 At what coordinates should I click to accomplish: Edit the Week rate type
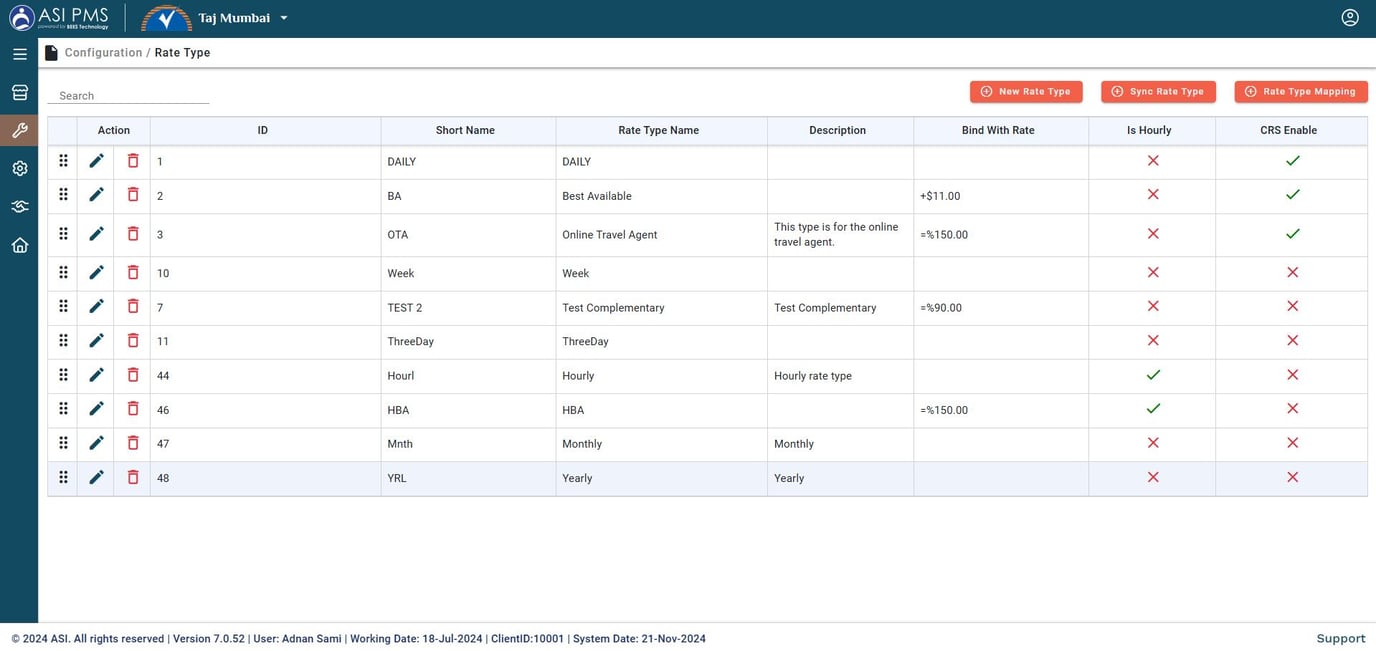96,272
